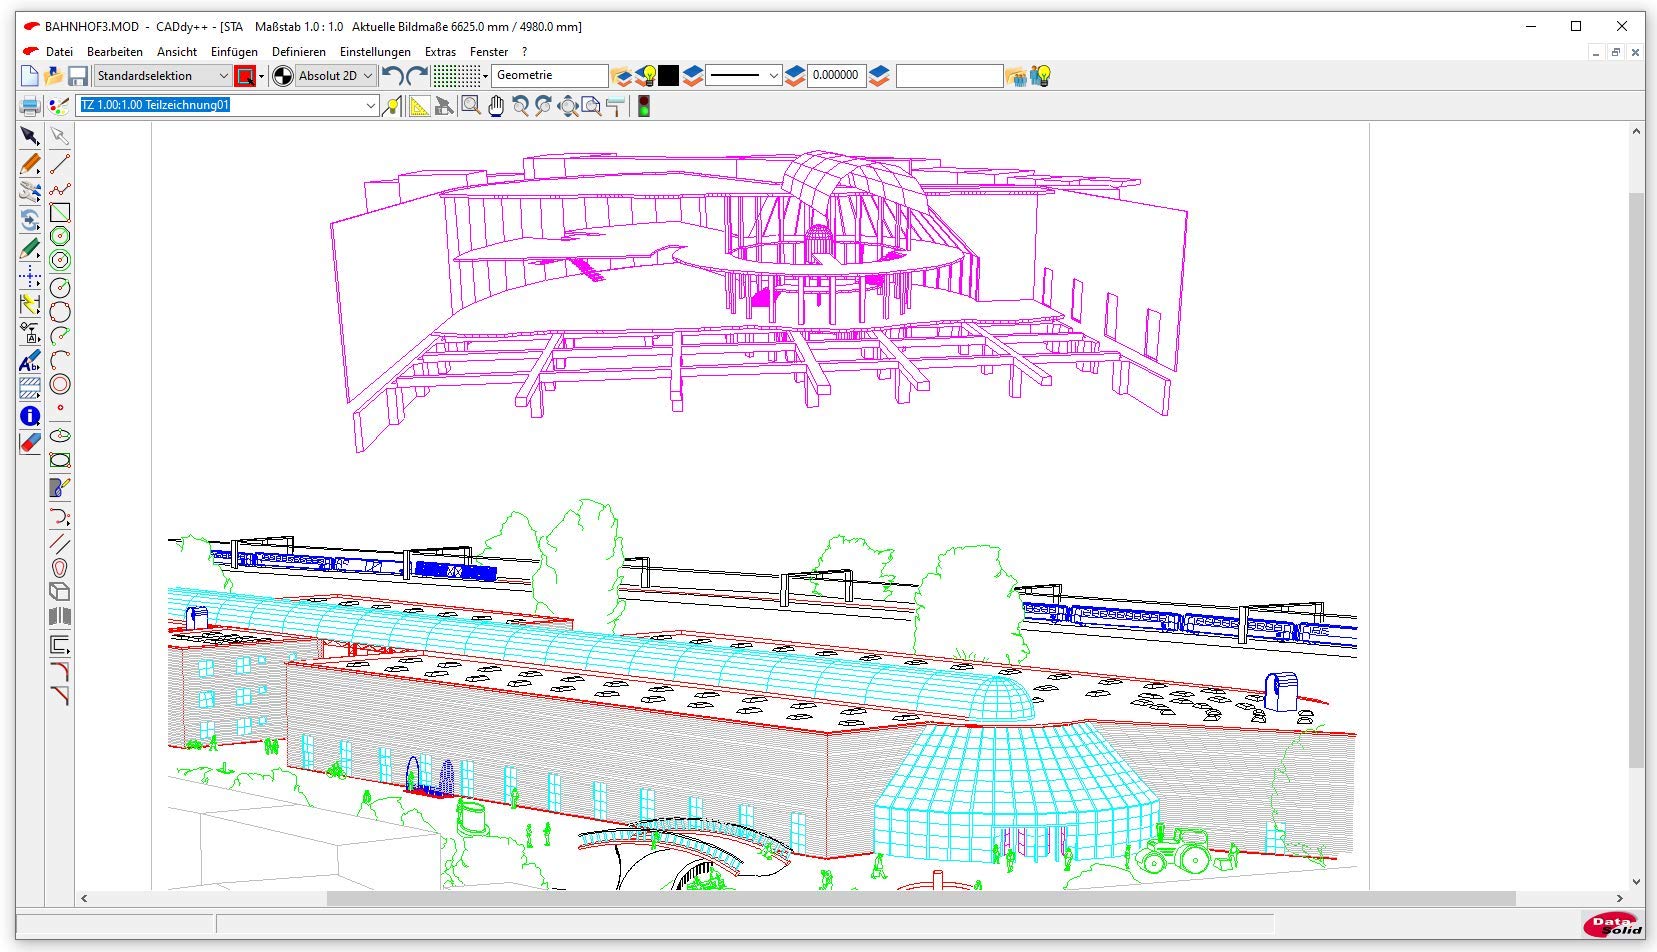
Task: Click the black color swatch
Action: point(669,76)
